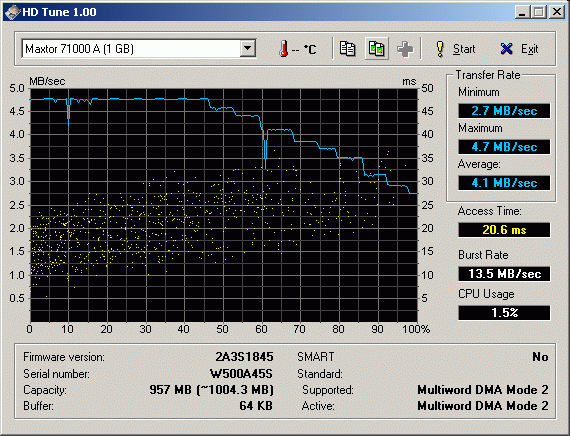Click the Transfer Rate group label
Screen dimensions: 570x436
pos(488,75)
